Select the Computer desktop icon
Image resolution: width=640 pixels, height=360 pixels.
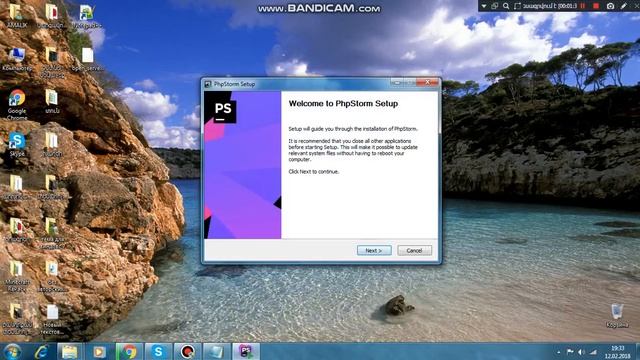tap(17, 60)
